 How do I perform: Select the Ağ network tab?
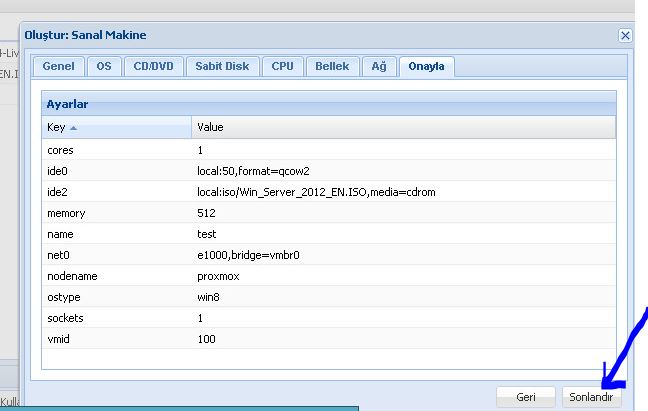[x=378, y=67]
